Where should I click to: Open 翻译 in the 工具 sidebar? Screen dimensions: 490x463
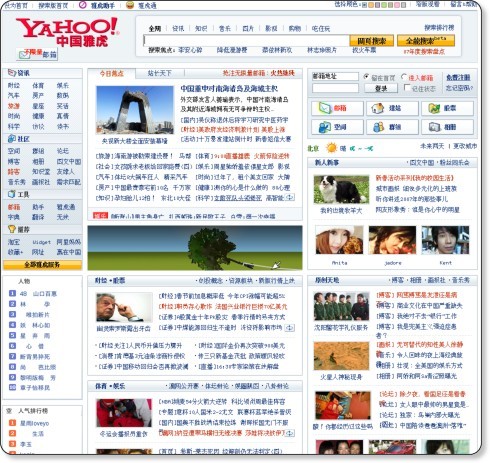pos(38,217)
